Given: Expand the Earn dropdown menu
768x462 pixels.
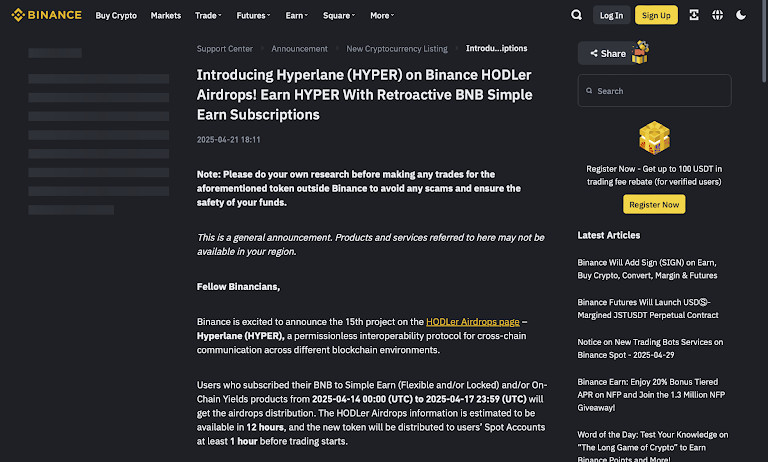Looking at the screenshot, I should [296, 15].
